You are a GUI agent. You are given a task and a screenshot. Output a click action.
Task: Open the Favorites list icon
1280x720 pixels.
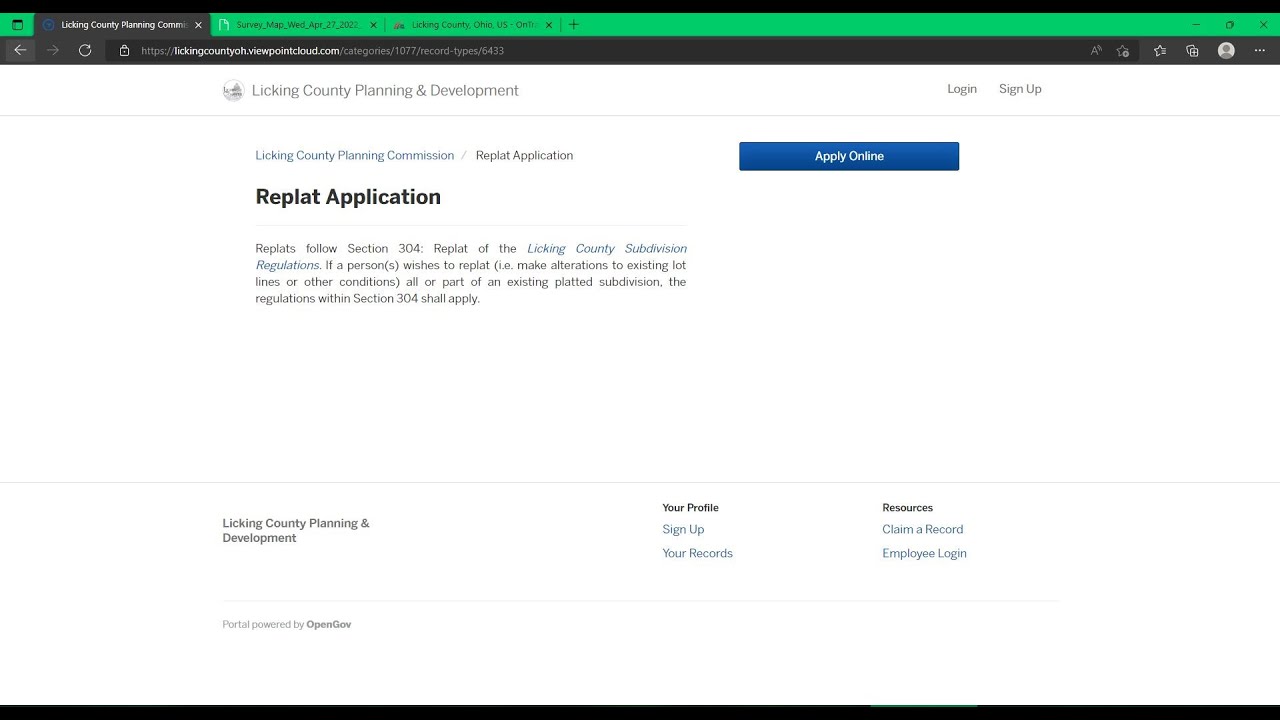tap(1160, 50)
